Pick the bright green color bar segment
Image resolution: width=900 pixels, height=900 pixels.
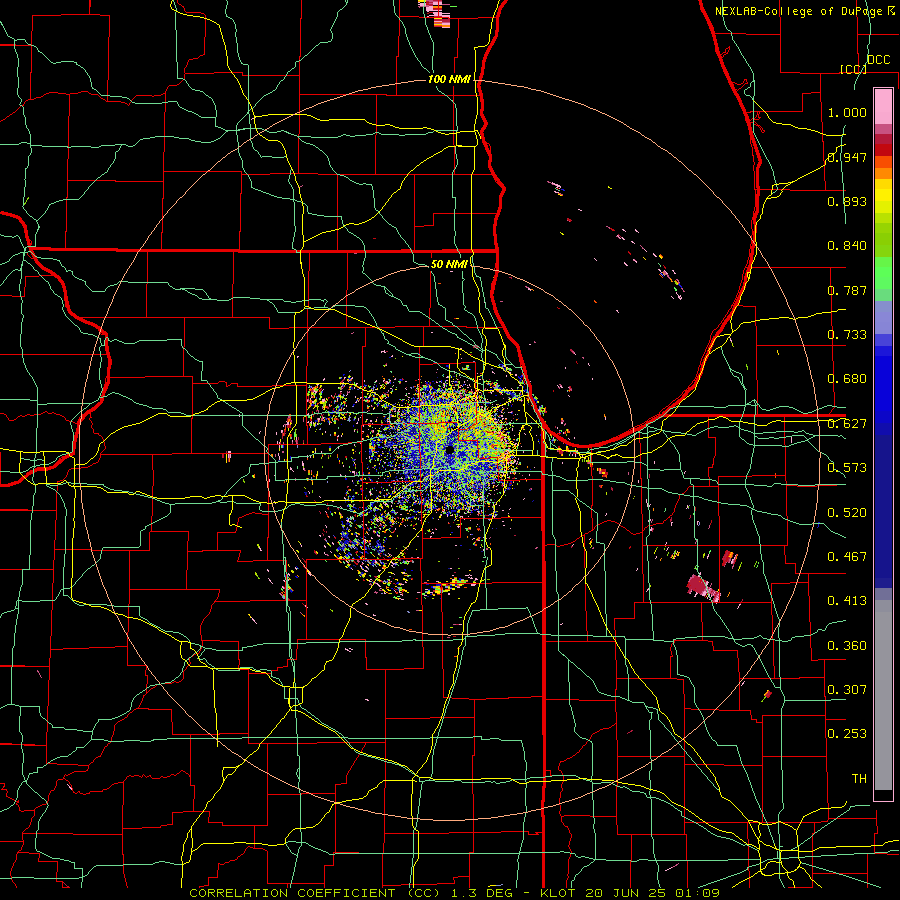pyautogui.click(x=883, y=273)
